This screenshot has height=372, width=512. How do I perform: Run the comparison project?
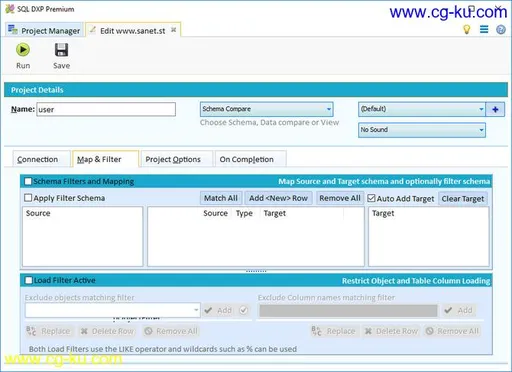pyautogui.click(x=23, y=56)
